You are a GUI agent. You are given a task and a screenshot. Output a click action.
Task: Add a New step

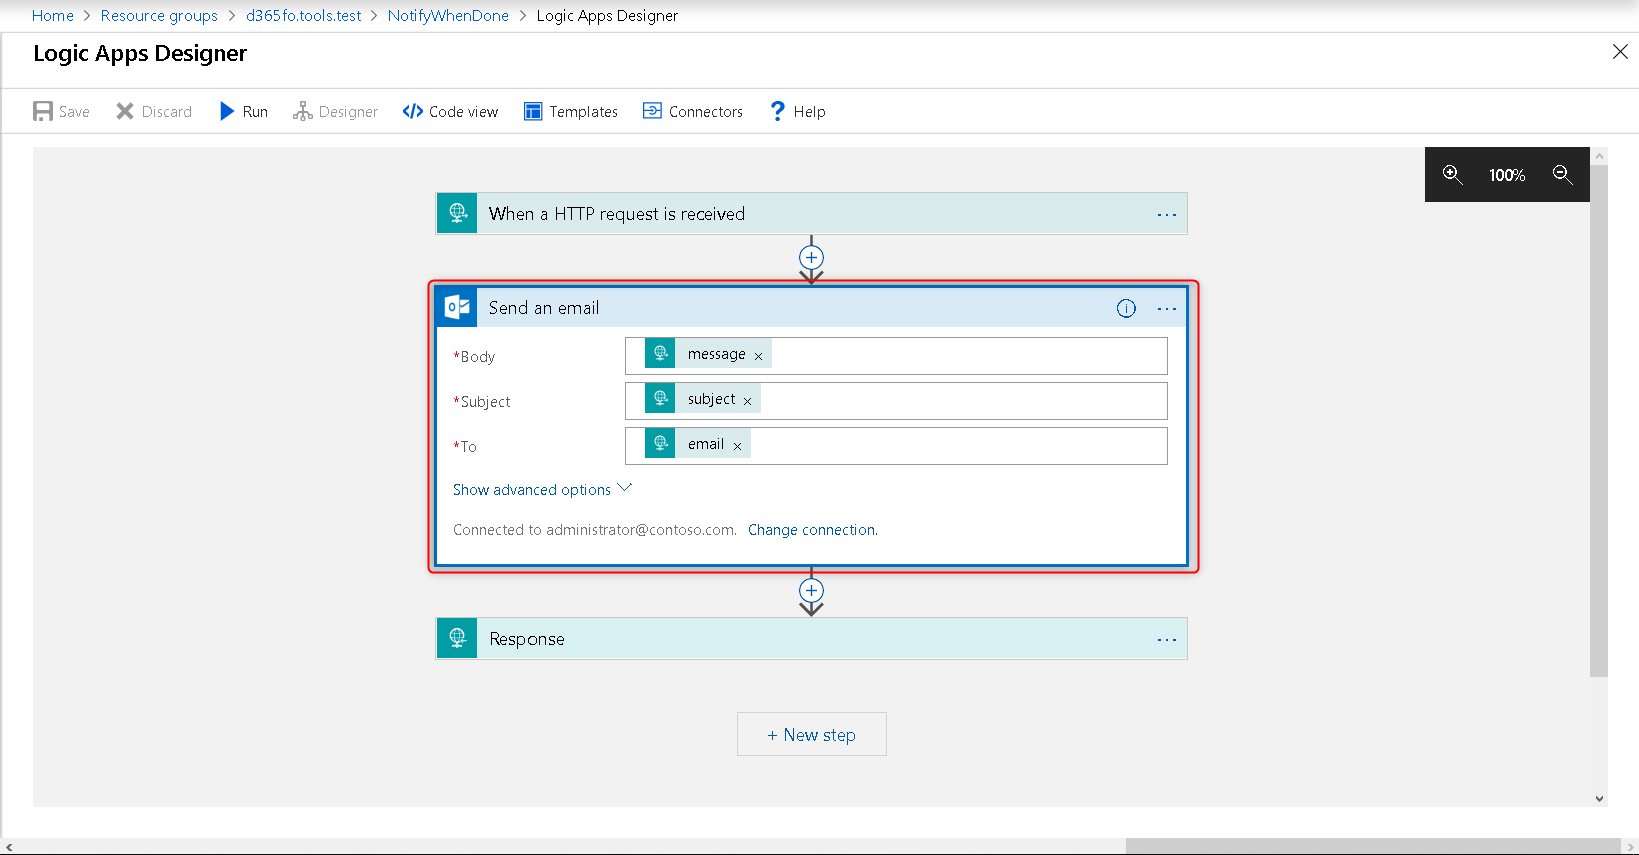click(811, 735)
